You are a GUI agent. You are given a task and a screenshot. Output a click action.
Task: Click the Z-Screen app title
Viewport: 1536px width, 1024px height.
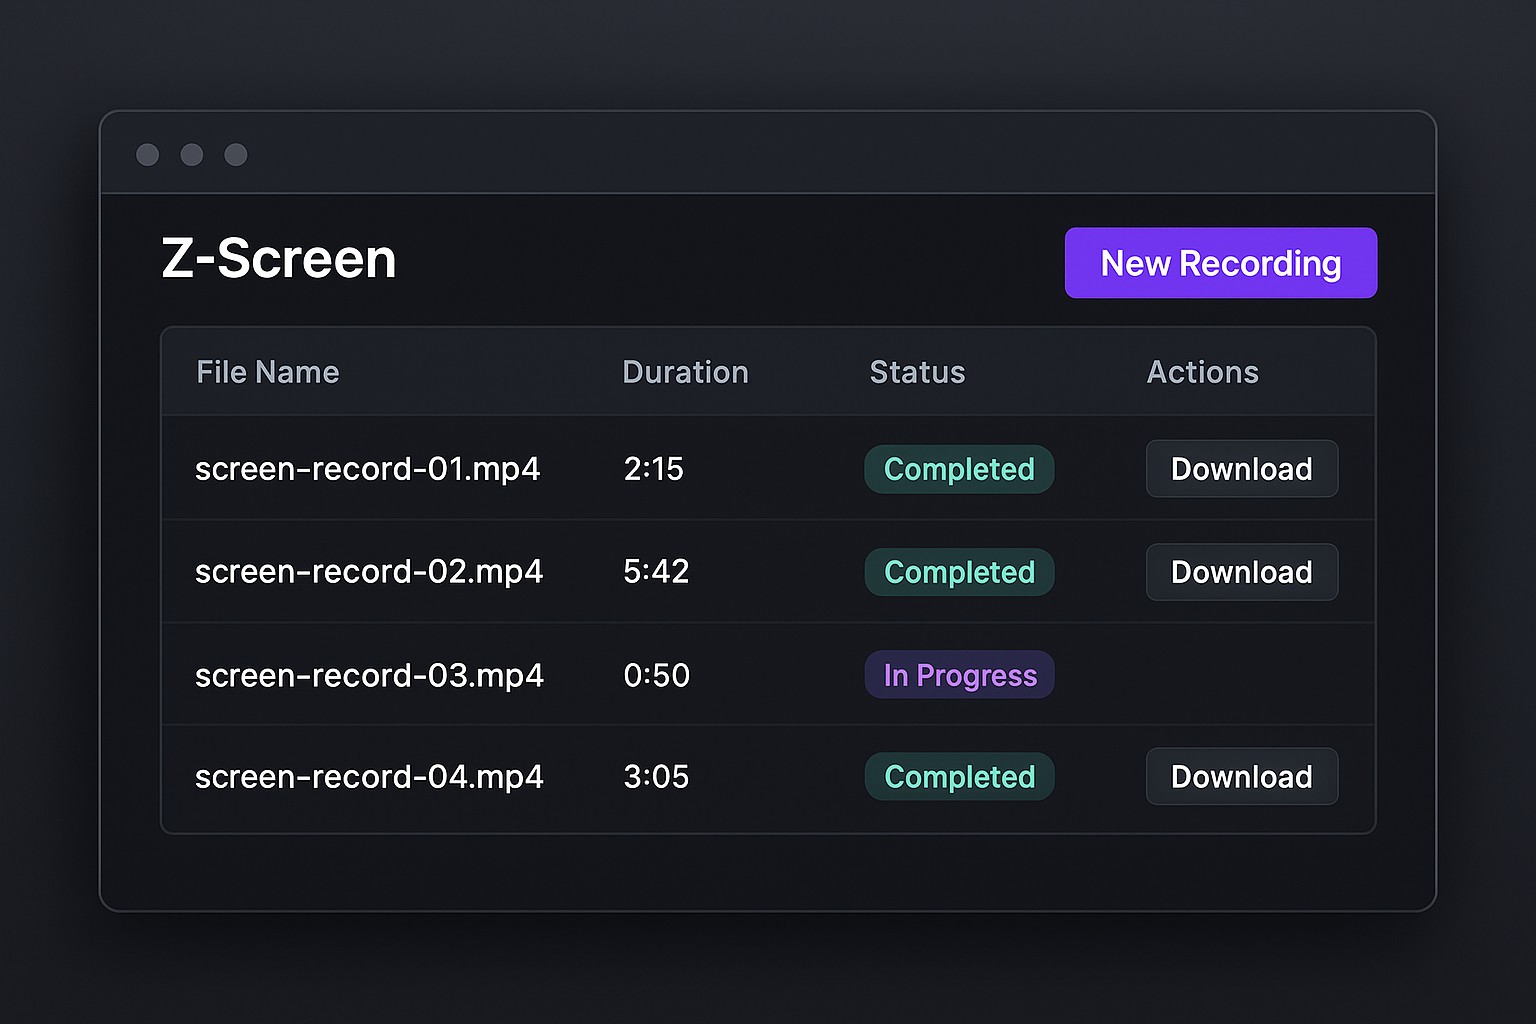279,259
